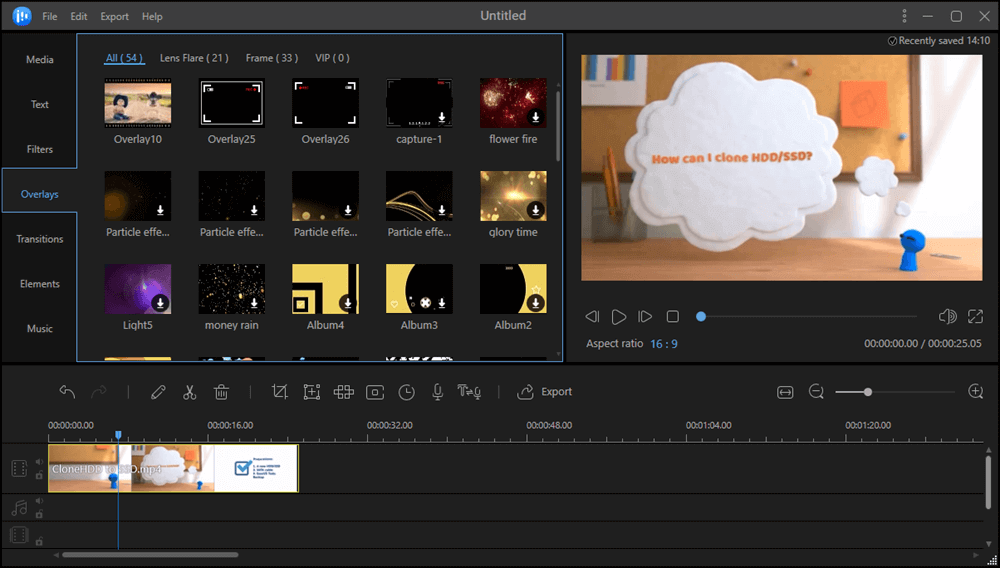Select the Overlay26 thumbnail
1000x568 pixels.
(325, 103)
